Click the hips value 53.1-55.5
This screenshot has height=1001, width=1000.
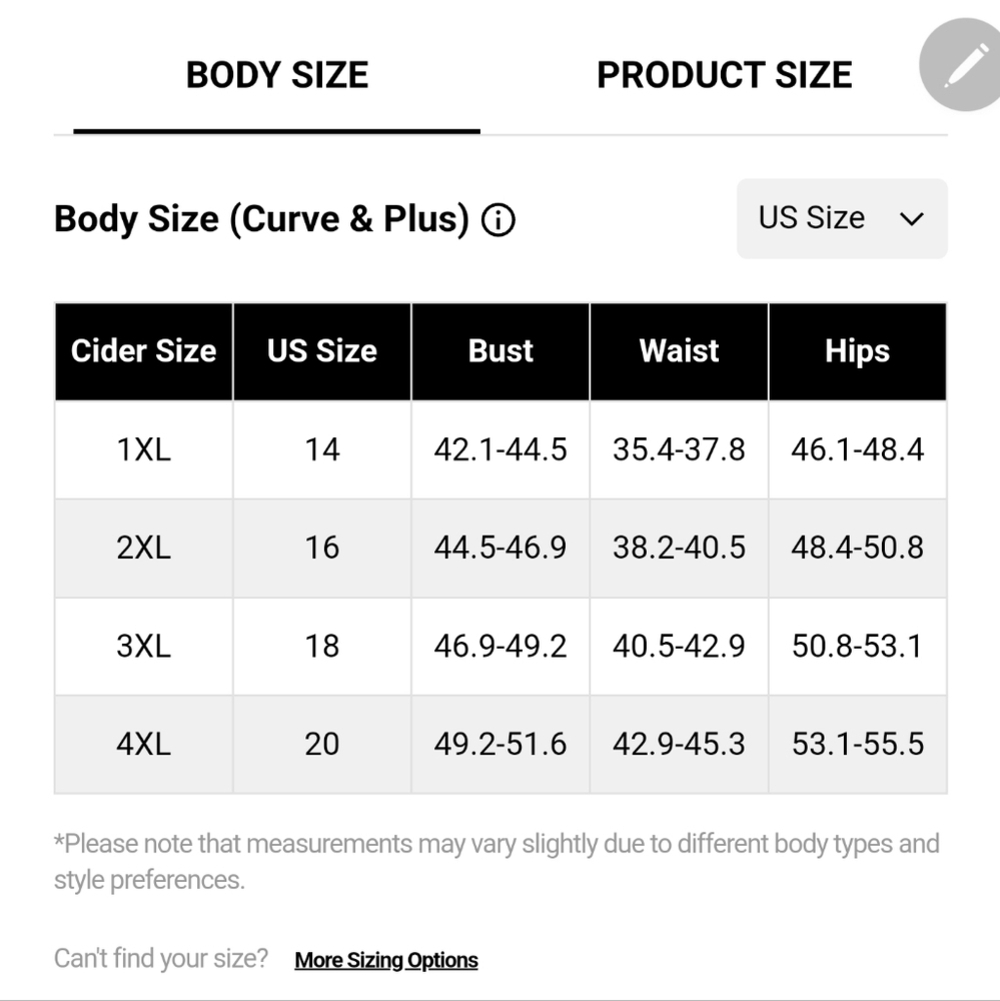click(x=858, y=744)
